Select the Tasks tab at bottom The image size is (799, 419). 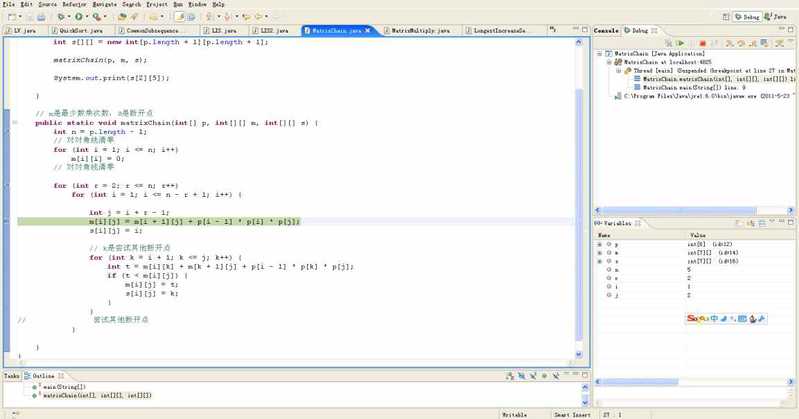(10, 376)
